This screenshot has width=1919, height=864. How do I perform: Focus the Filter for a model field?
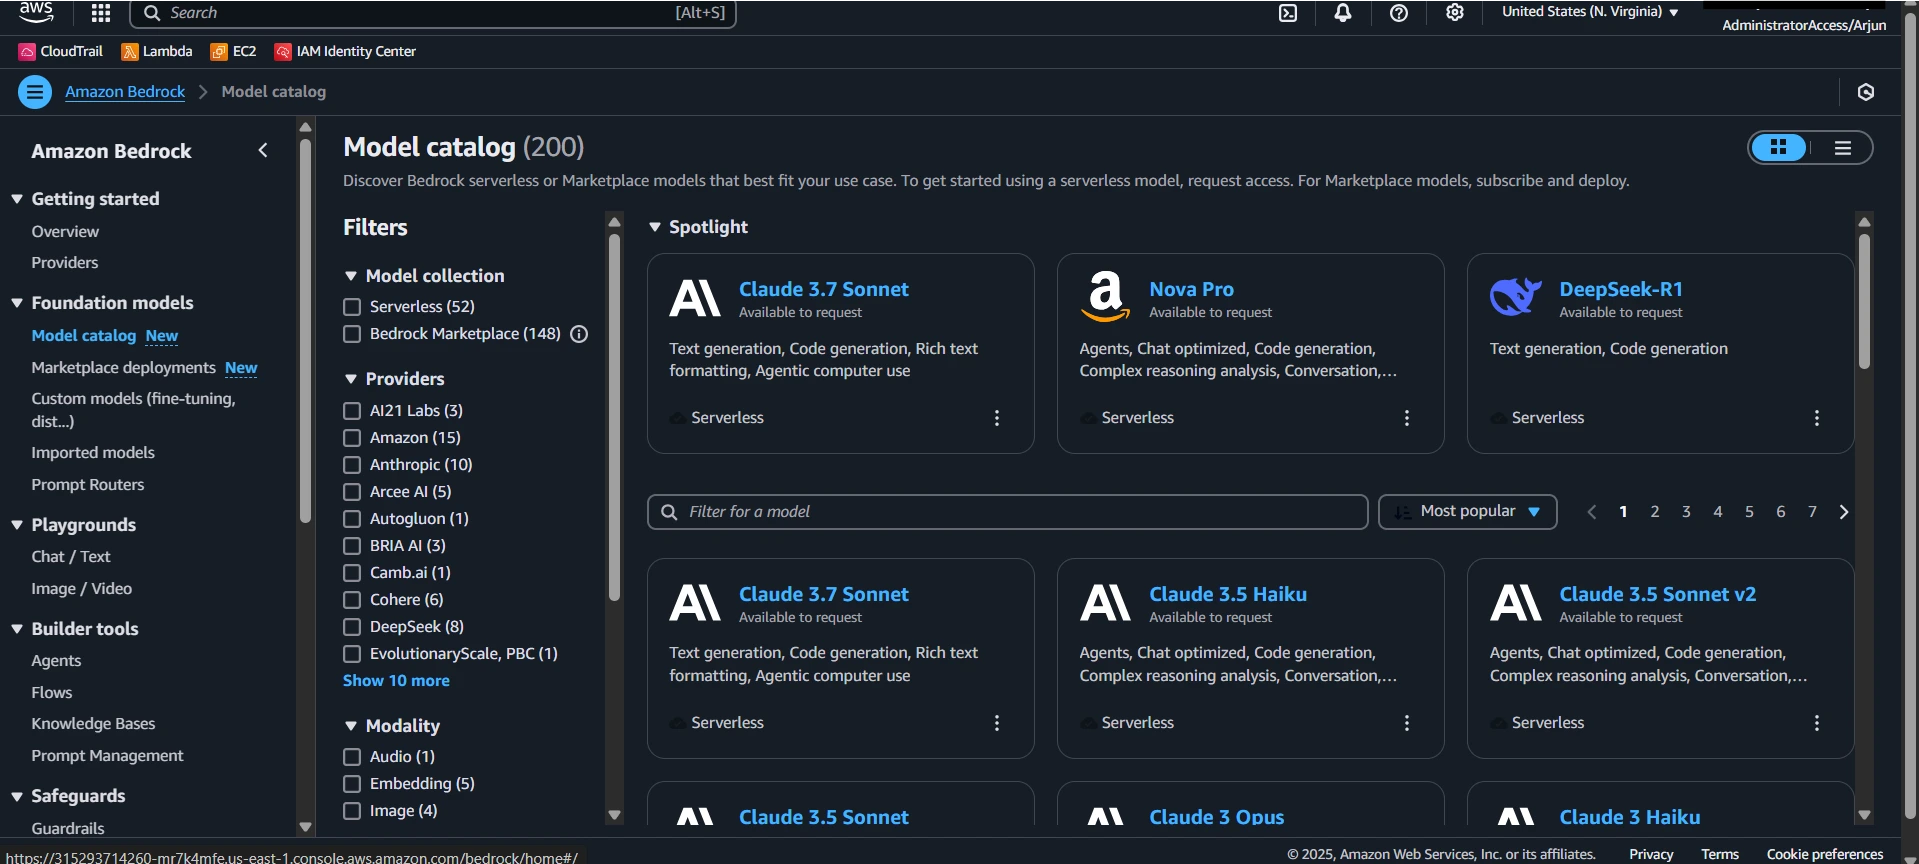click(x=1008, y=512)
